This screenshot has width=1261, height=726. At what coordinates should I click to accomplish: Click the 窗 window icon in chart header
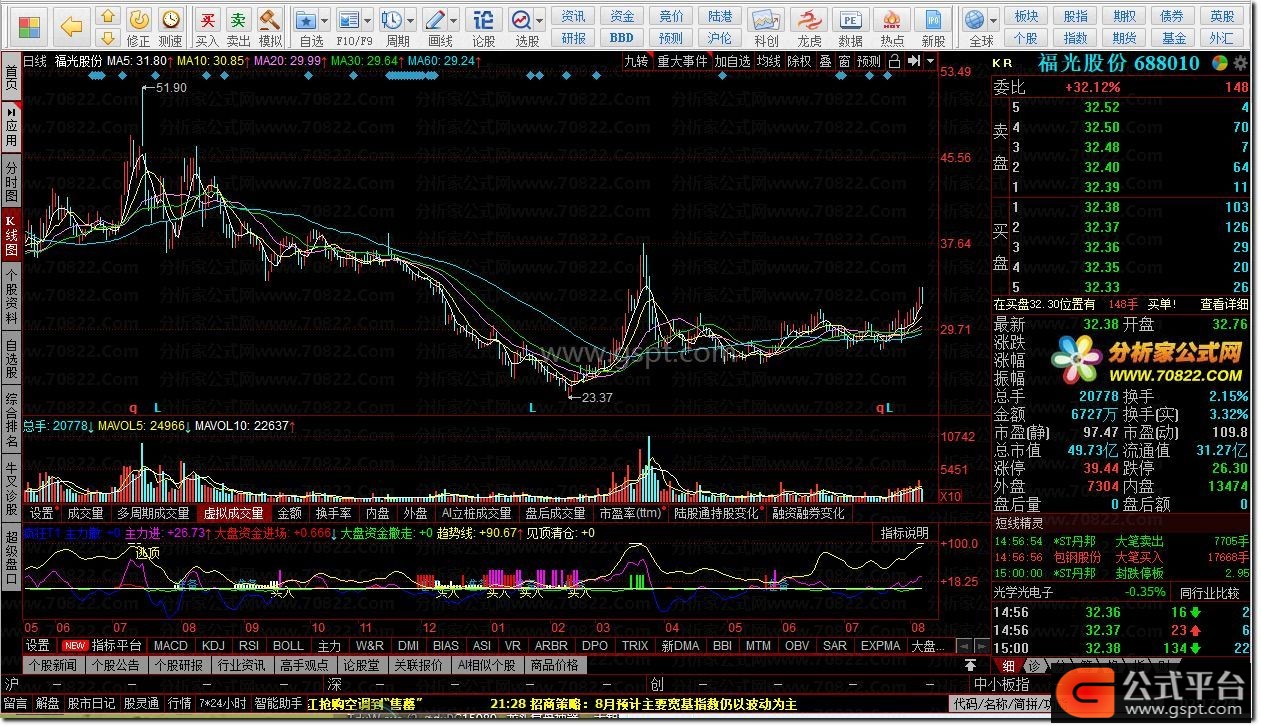coord(845,61)
